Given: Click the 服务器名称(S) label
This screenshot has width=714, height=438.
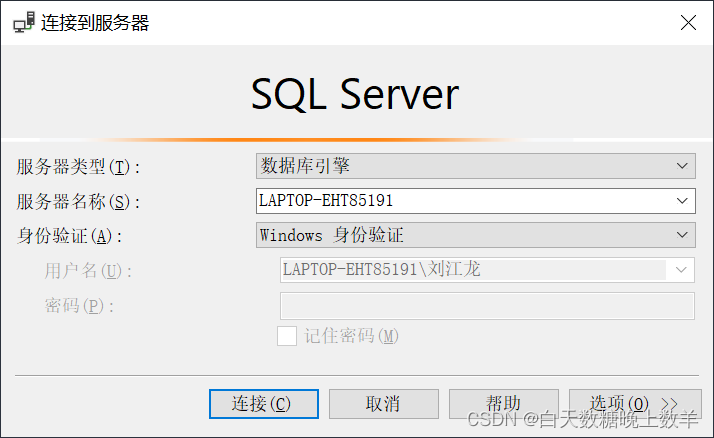Looking at the screenshot, I should click(78, 201).
